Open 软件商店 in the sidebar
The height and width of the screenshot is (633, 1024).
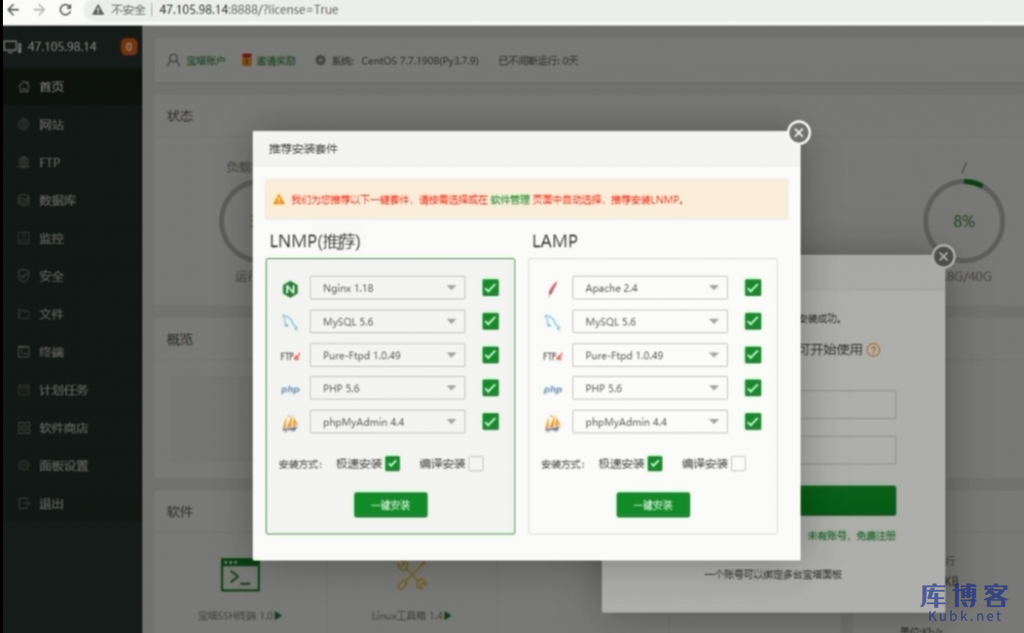[x=71, y=427]
